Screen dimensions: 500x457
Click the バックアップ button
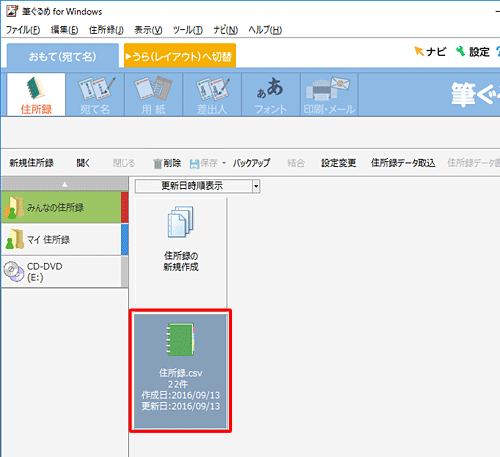tap(251, 163)
